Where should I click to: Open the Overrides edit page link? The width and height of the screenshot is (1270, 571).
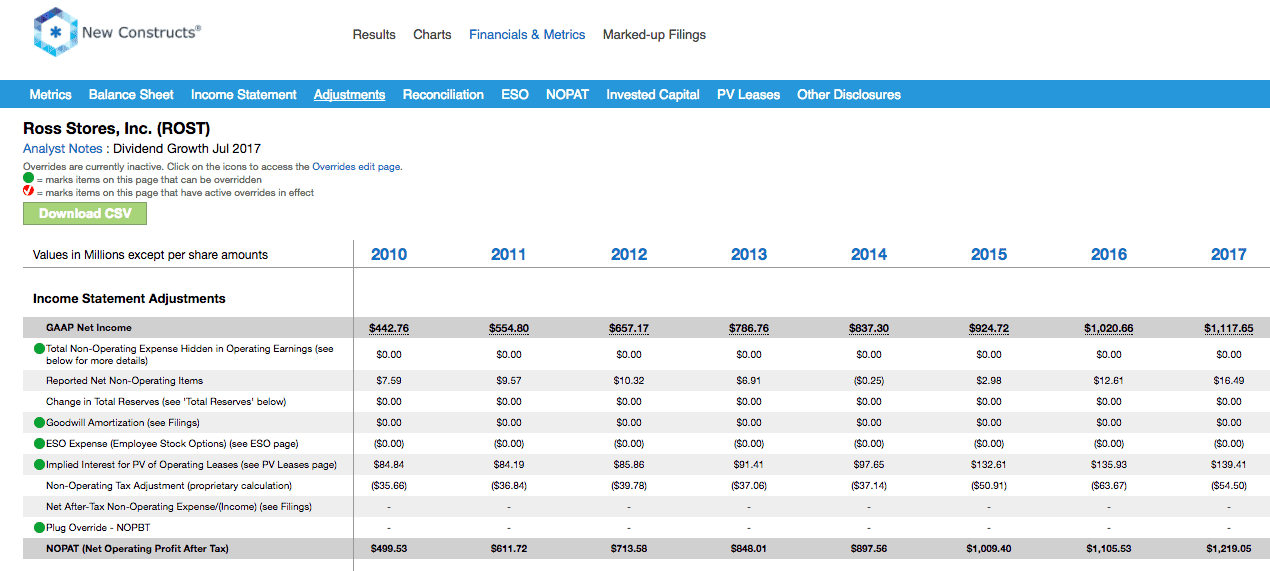point(357,167)
